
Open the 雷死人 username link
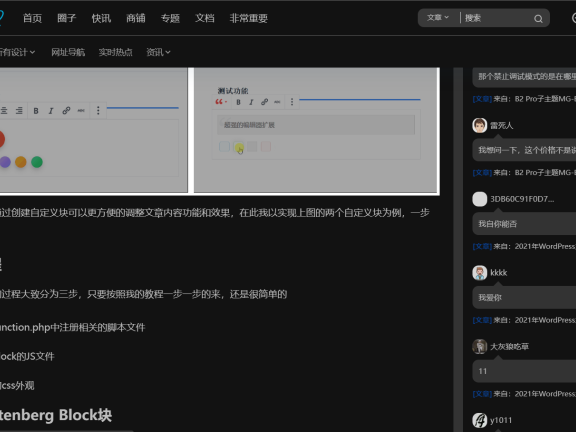501,126
